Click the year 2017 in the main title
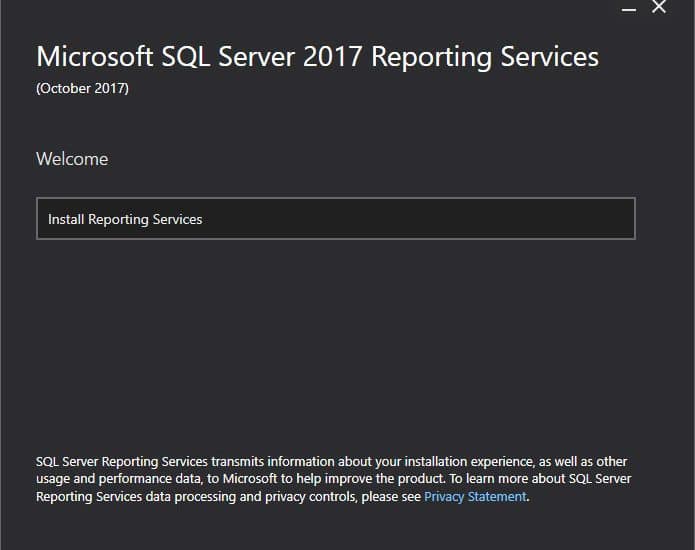 tap(332, 57)
